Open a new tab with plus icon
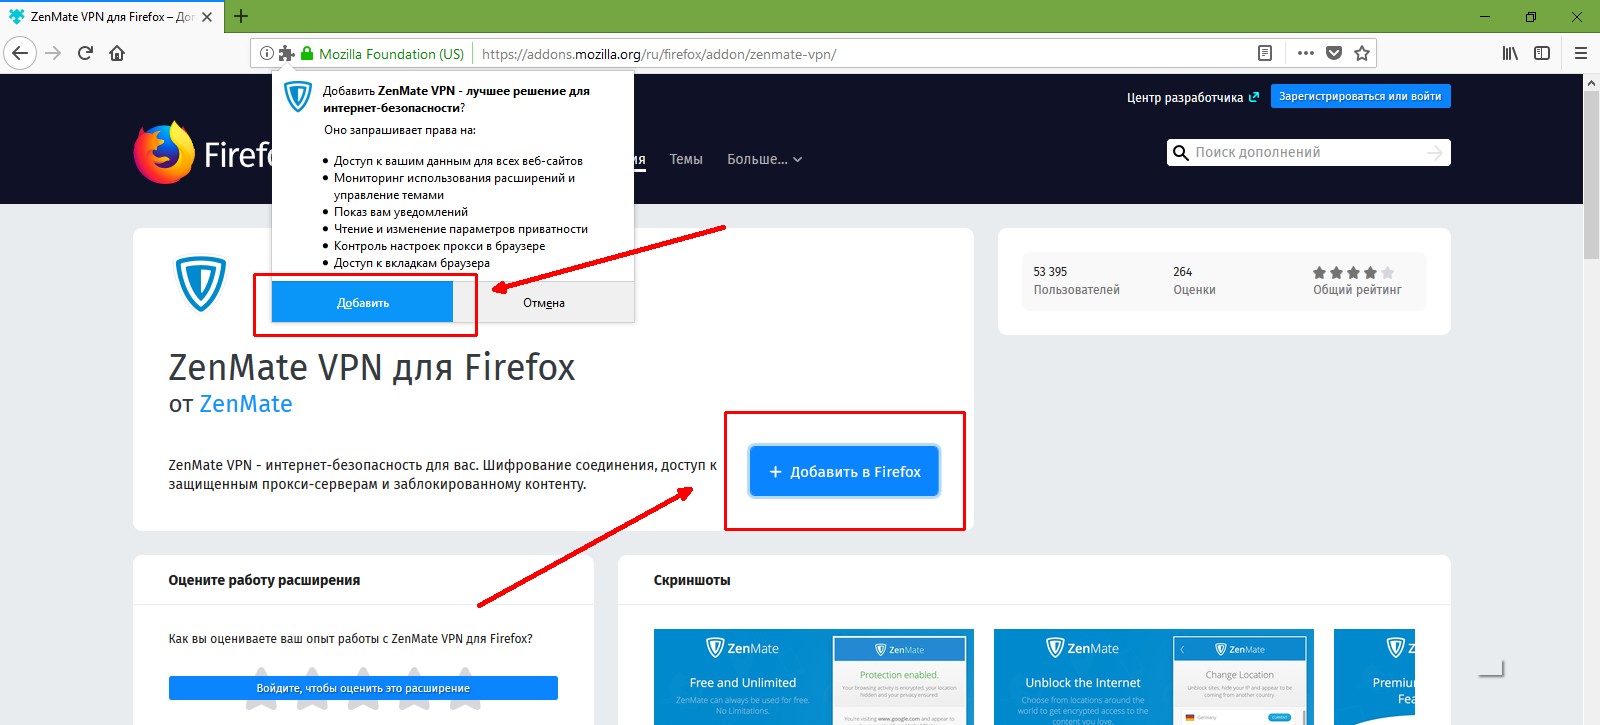 (241, 16)
